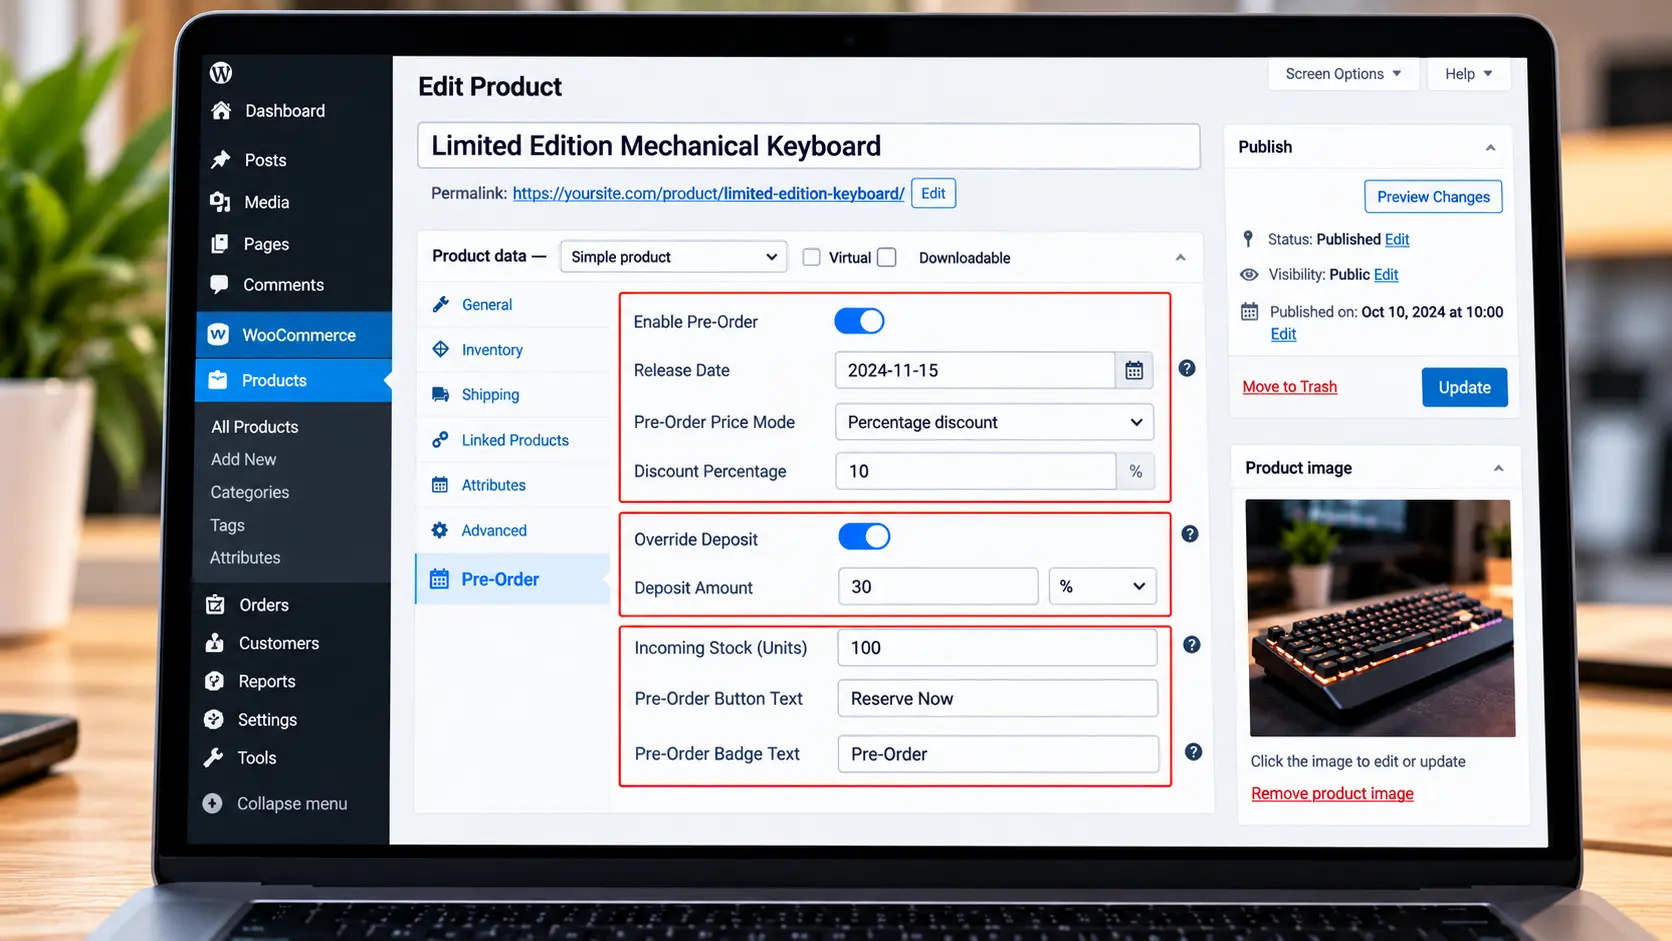
Task: Click the Pre-Order Button Text field
Action: click(997, 698)
